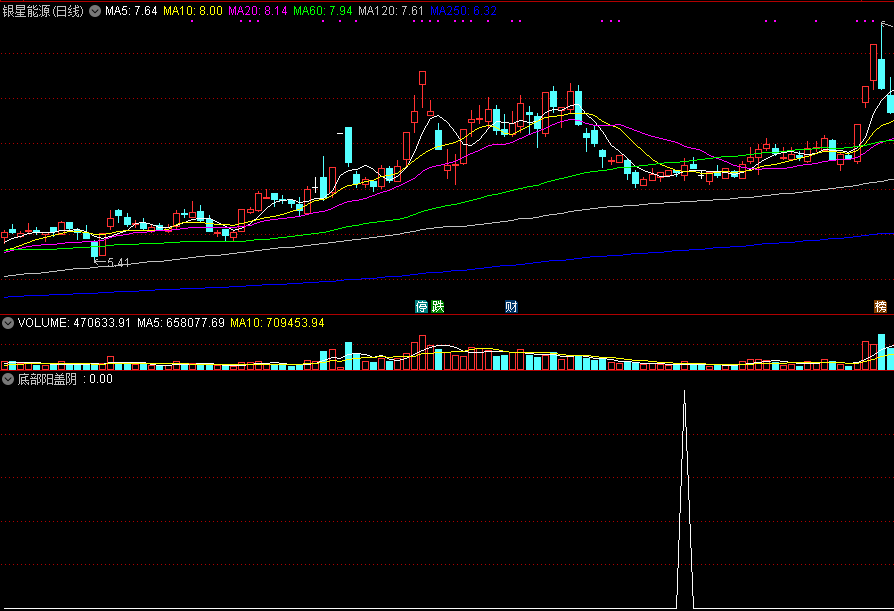Open the 停 event marker
894x611 pixels.
(x=421, y=307)
